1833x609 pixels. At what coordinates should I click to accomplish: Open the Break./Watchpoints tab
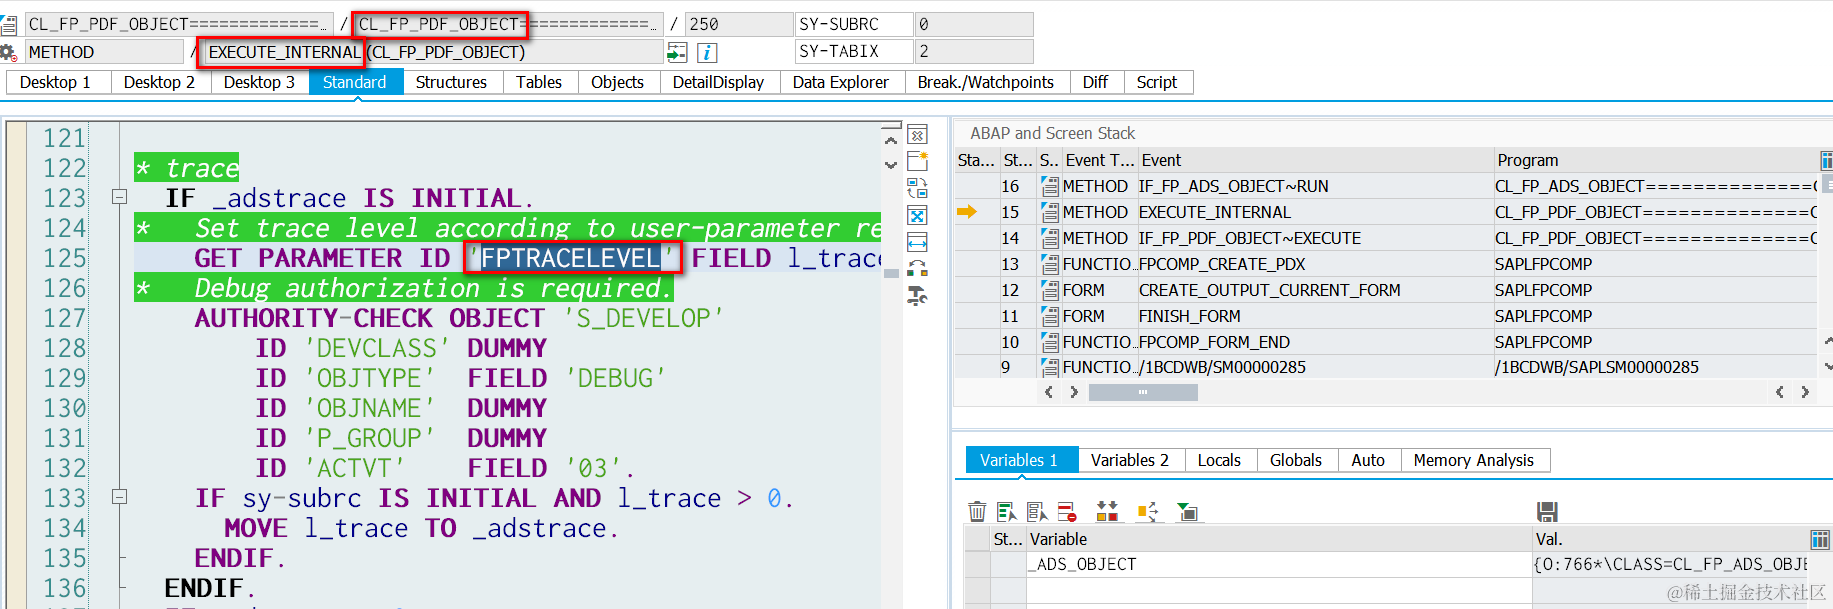986,82
